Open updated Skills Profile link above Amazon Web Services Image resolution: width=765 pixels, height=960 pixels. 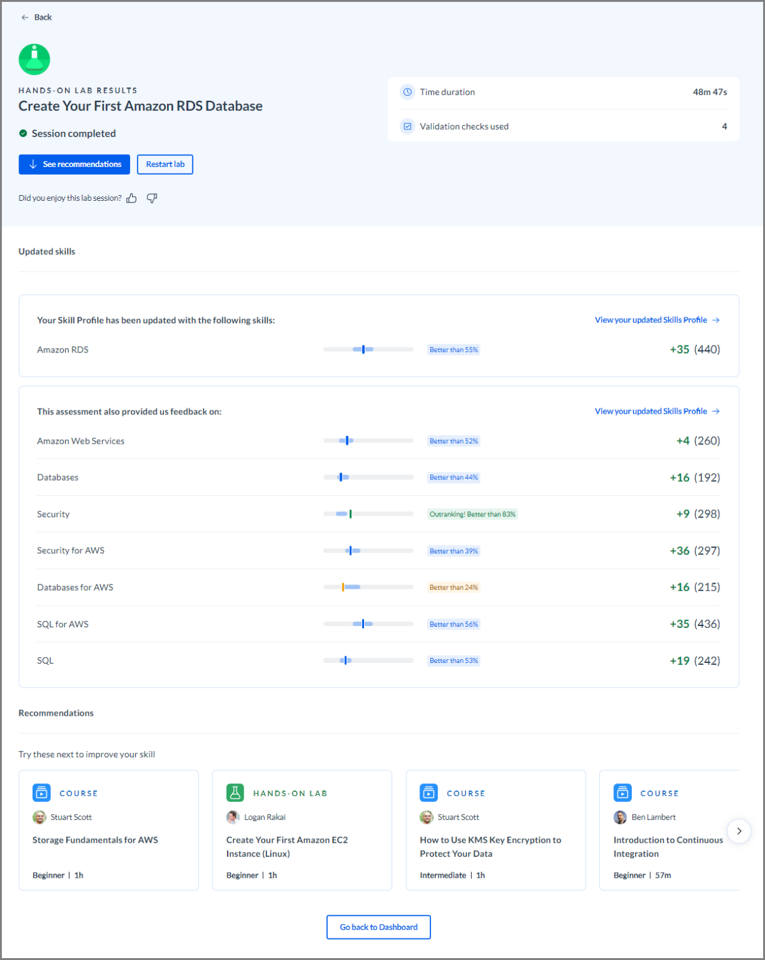coord(657,411)
